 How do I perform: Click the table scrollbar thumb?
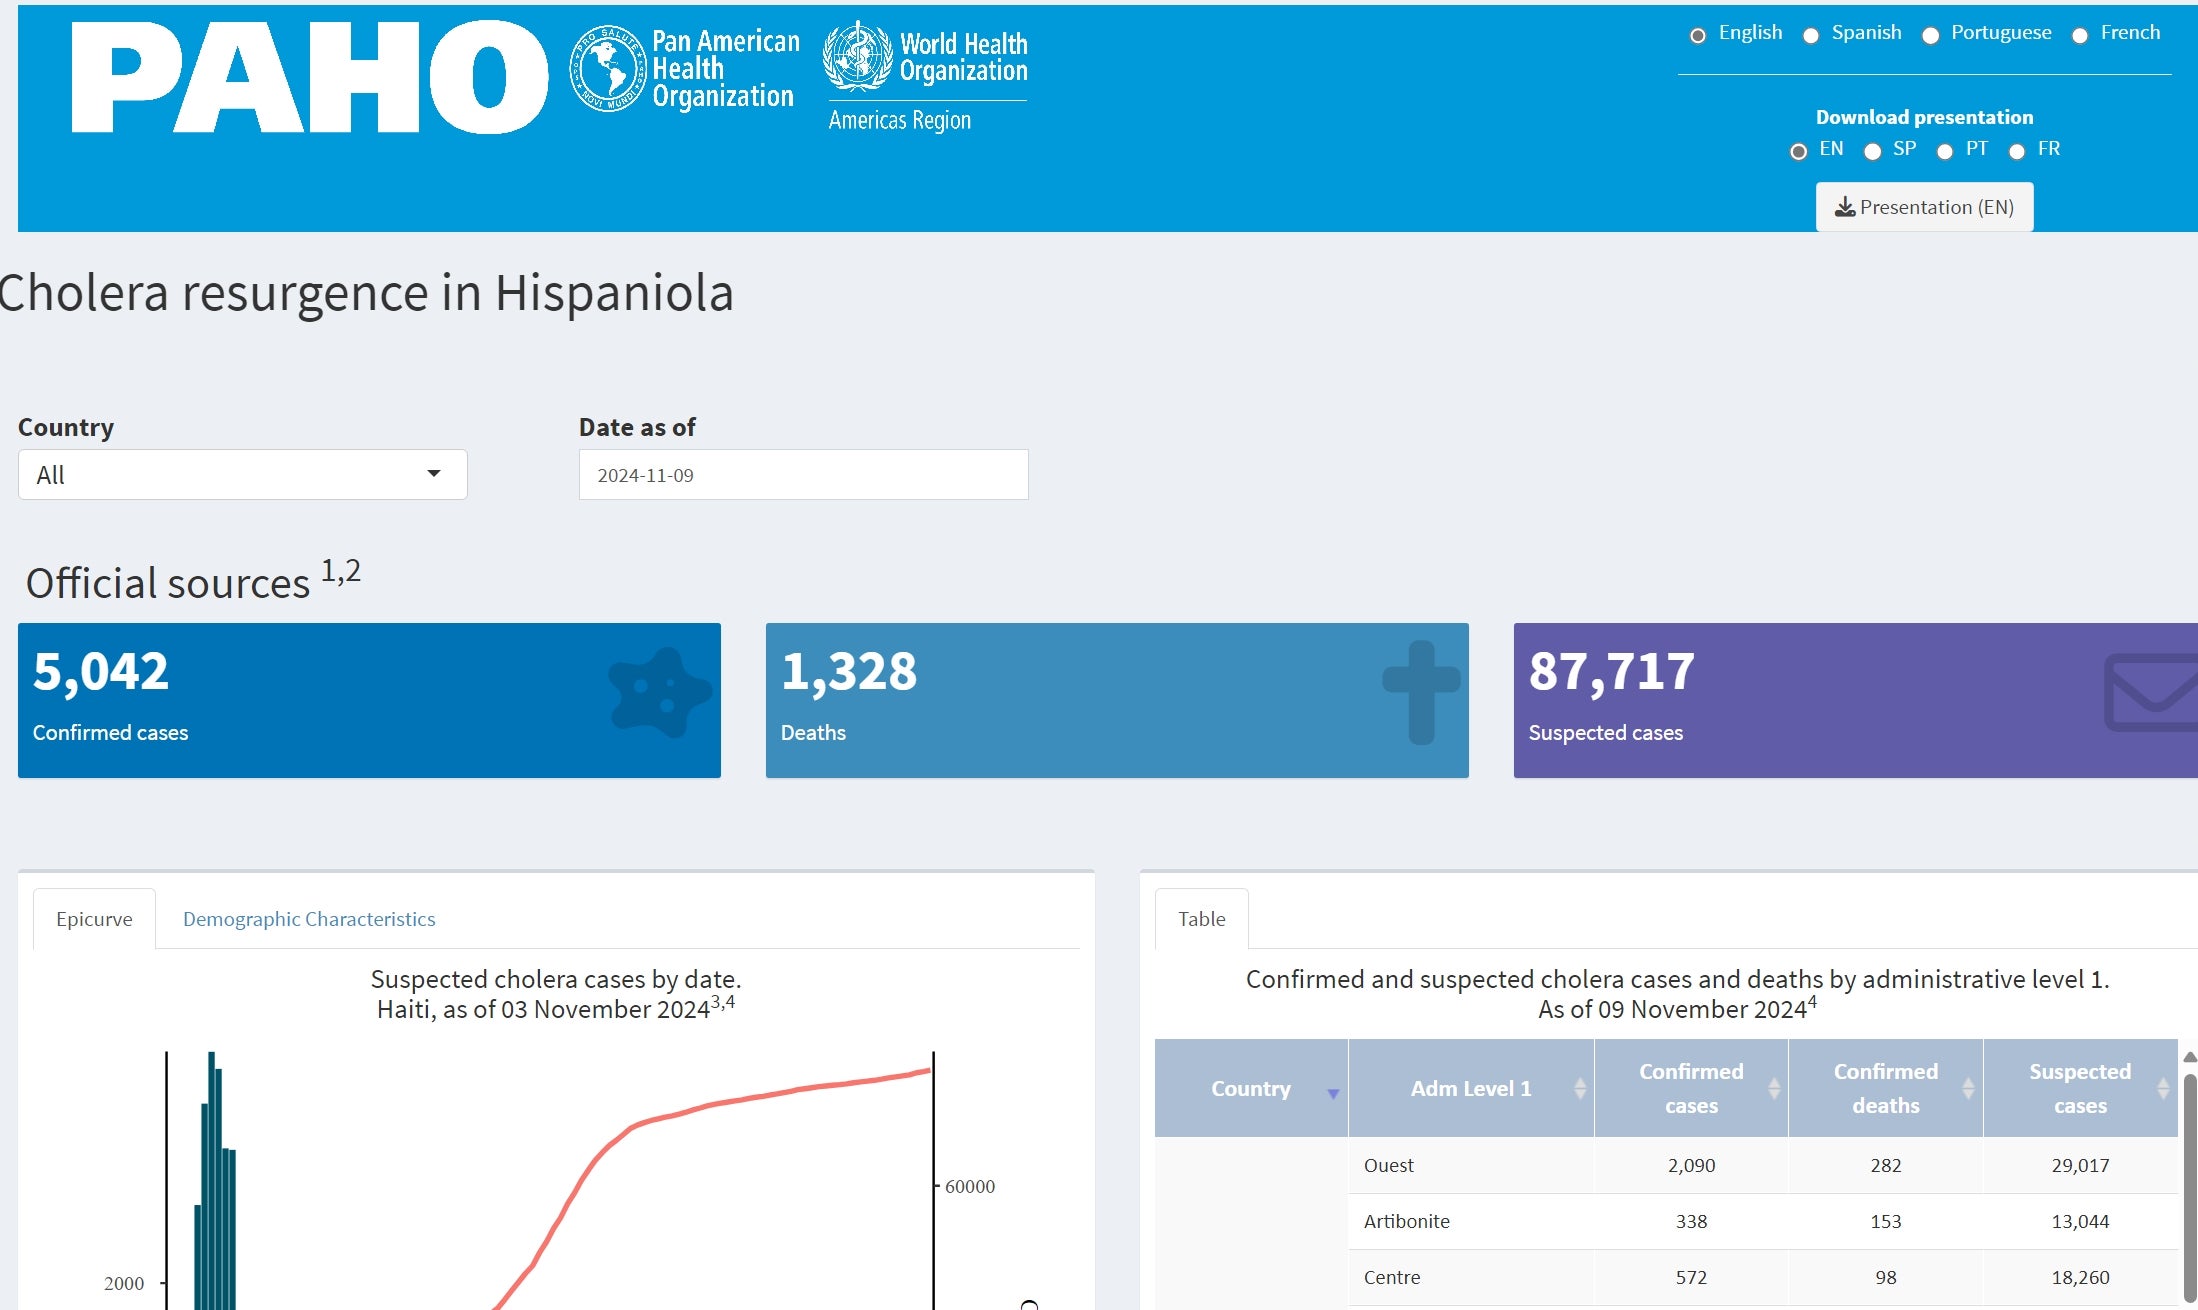tap(2189, 1190)
